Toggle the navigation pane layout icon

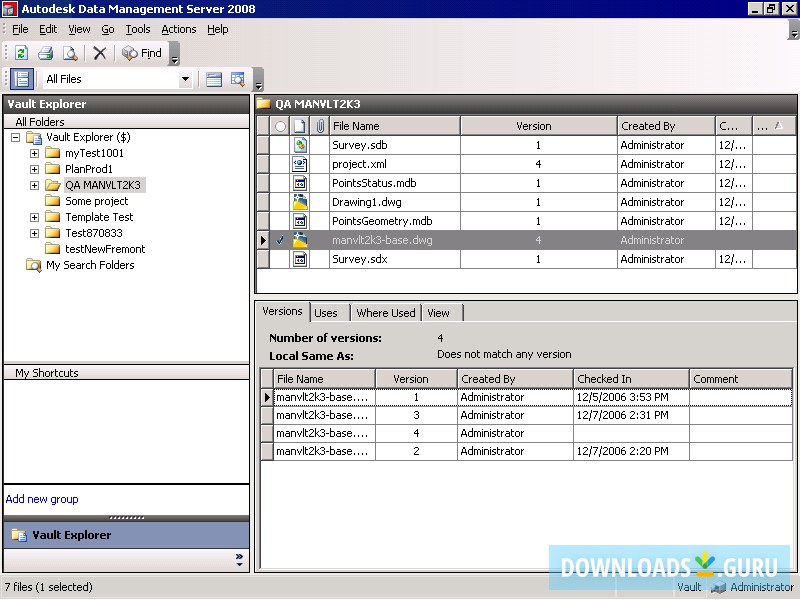tap(22, 79)
